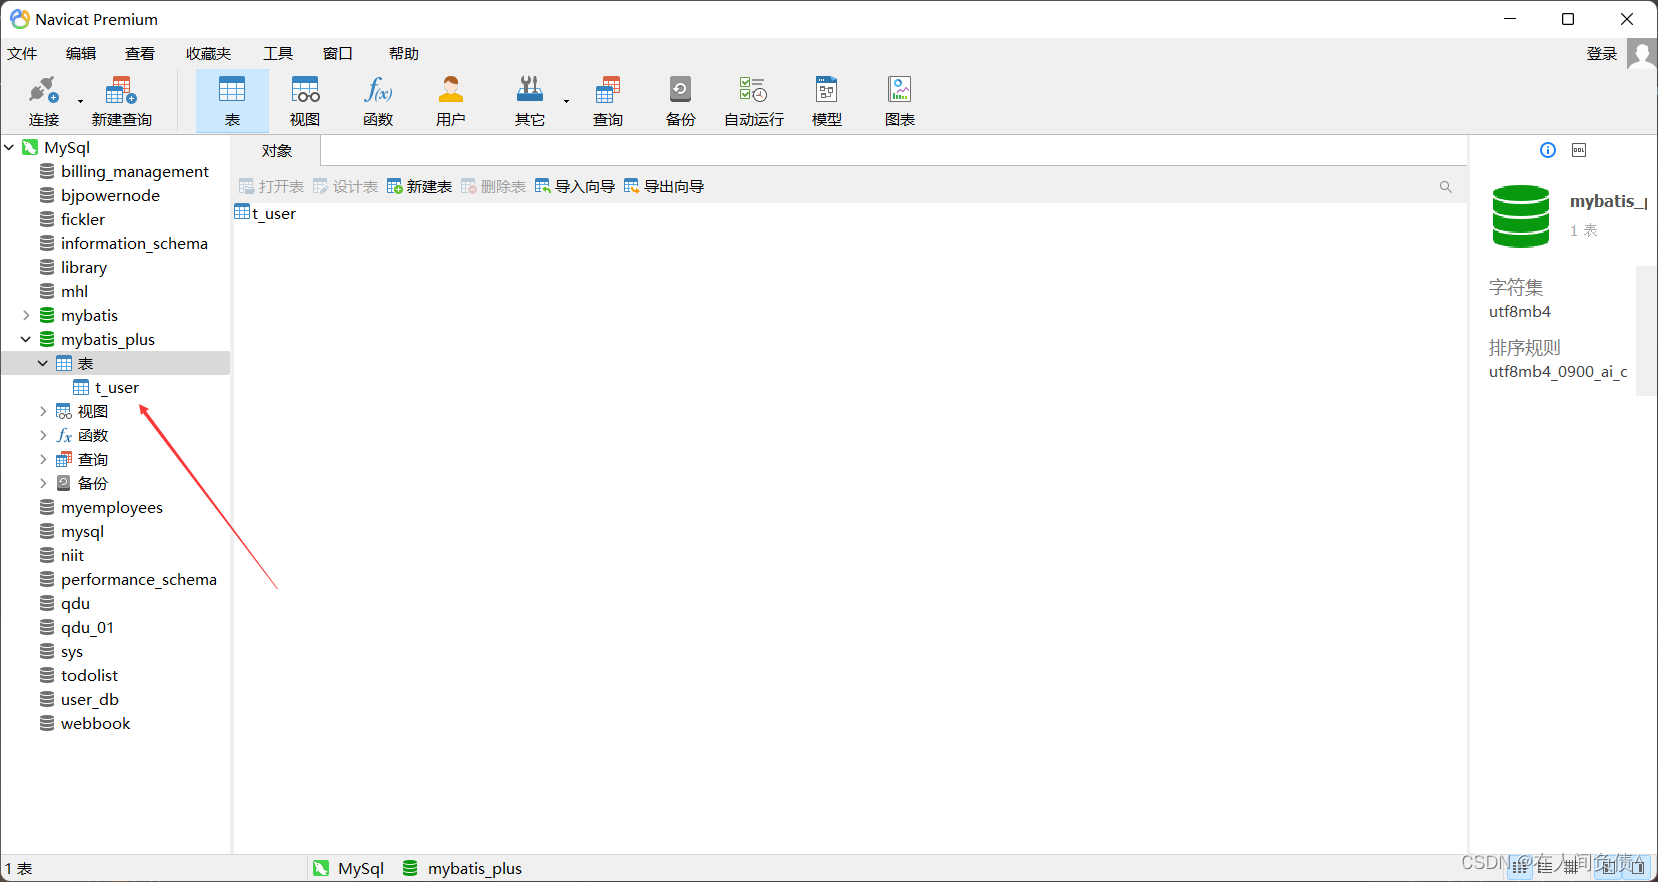This screenshot has width=1658, height=882.
Task: Expand the mybatis database node
Action: coord(26,315)
